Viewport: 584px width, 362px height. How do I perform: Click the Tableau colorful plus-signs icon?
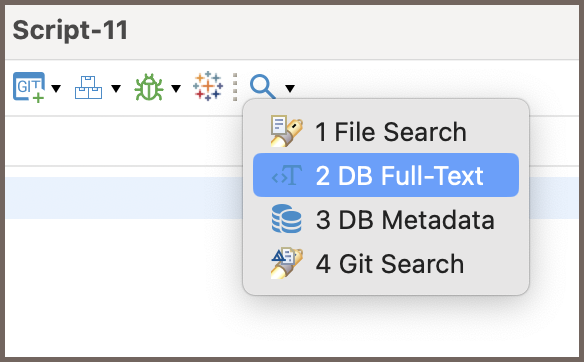point(208,86)
